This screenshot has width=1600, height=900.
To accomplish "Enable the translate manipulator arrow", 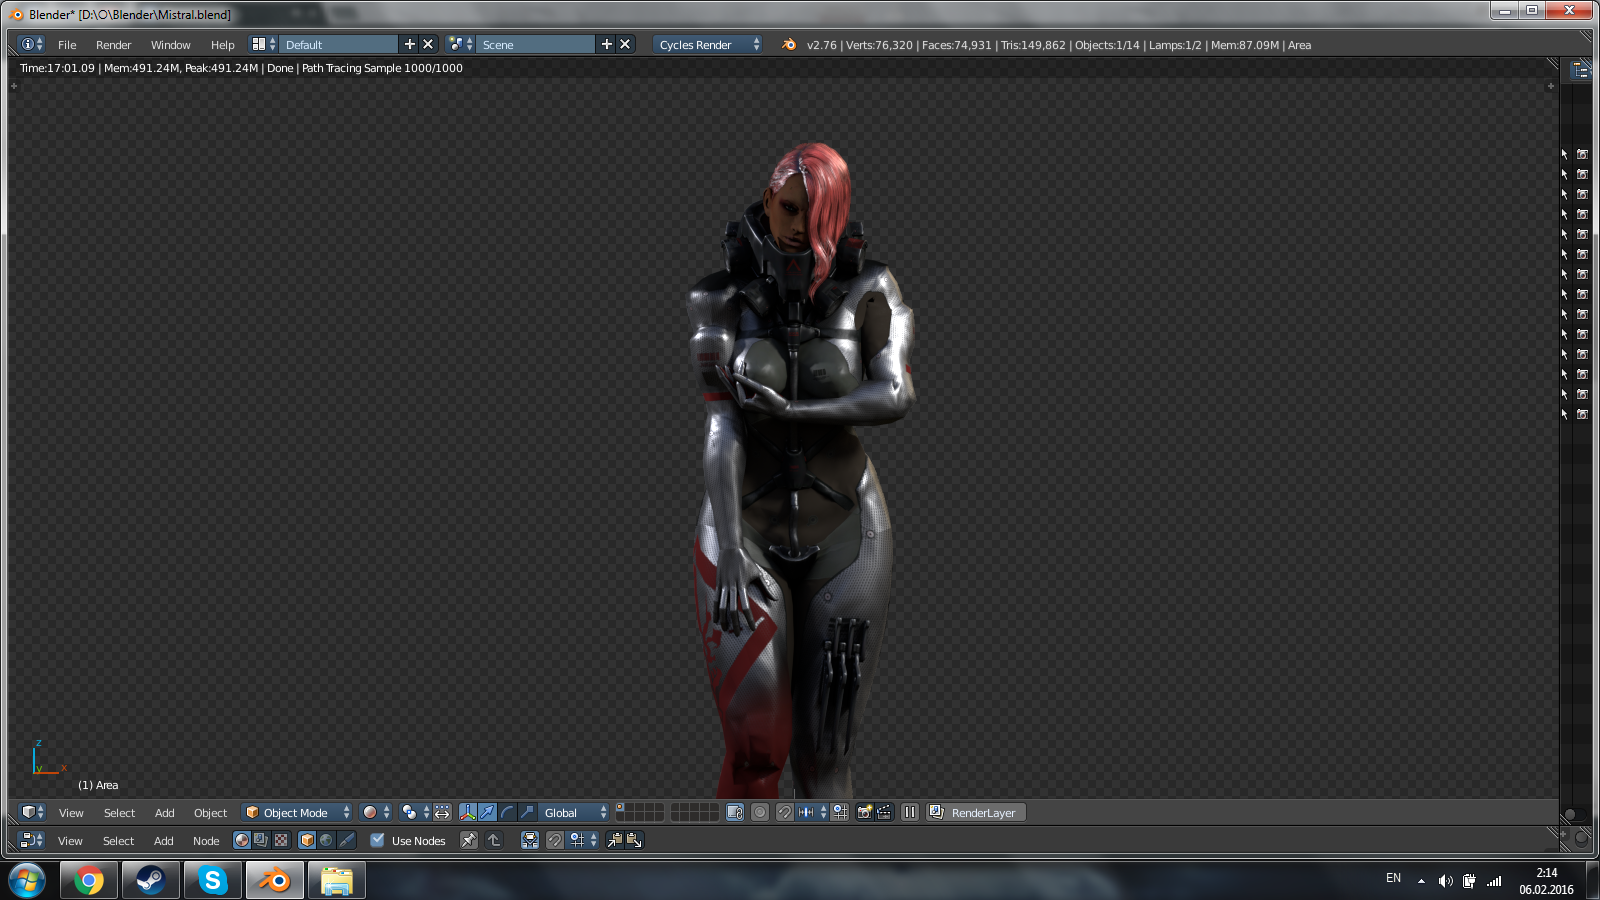I will (x=487, y=812).
